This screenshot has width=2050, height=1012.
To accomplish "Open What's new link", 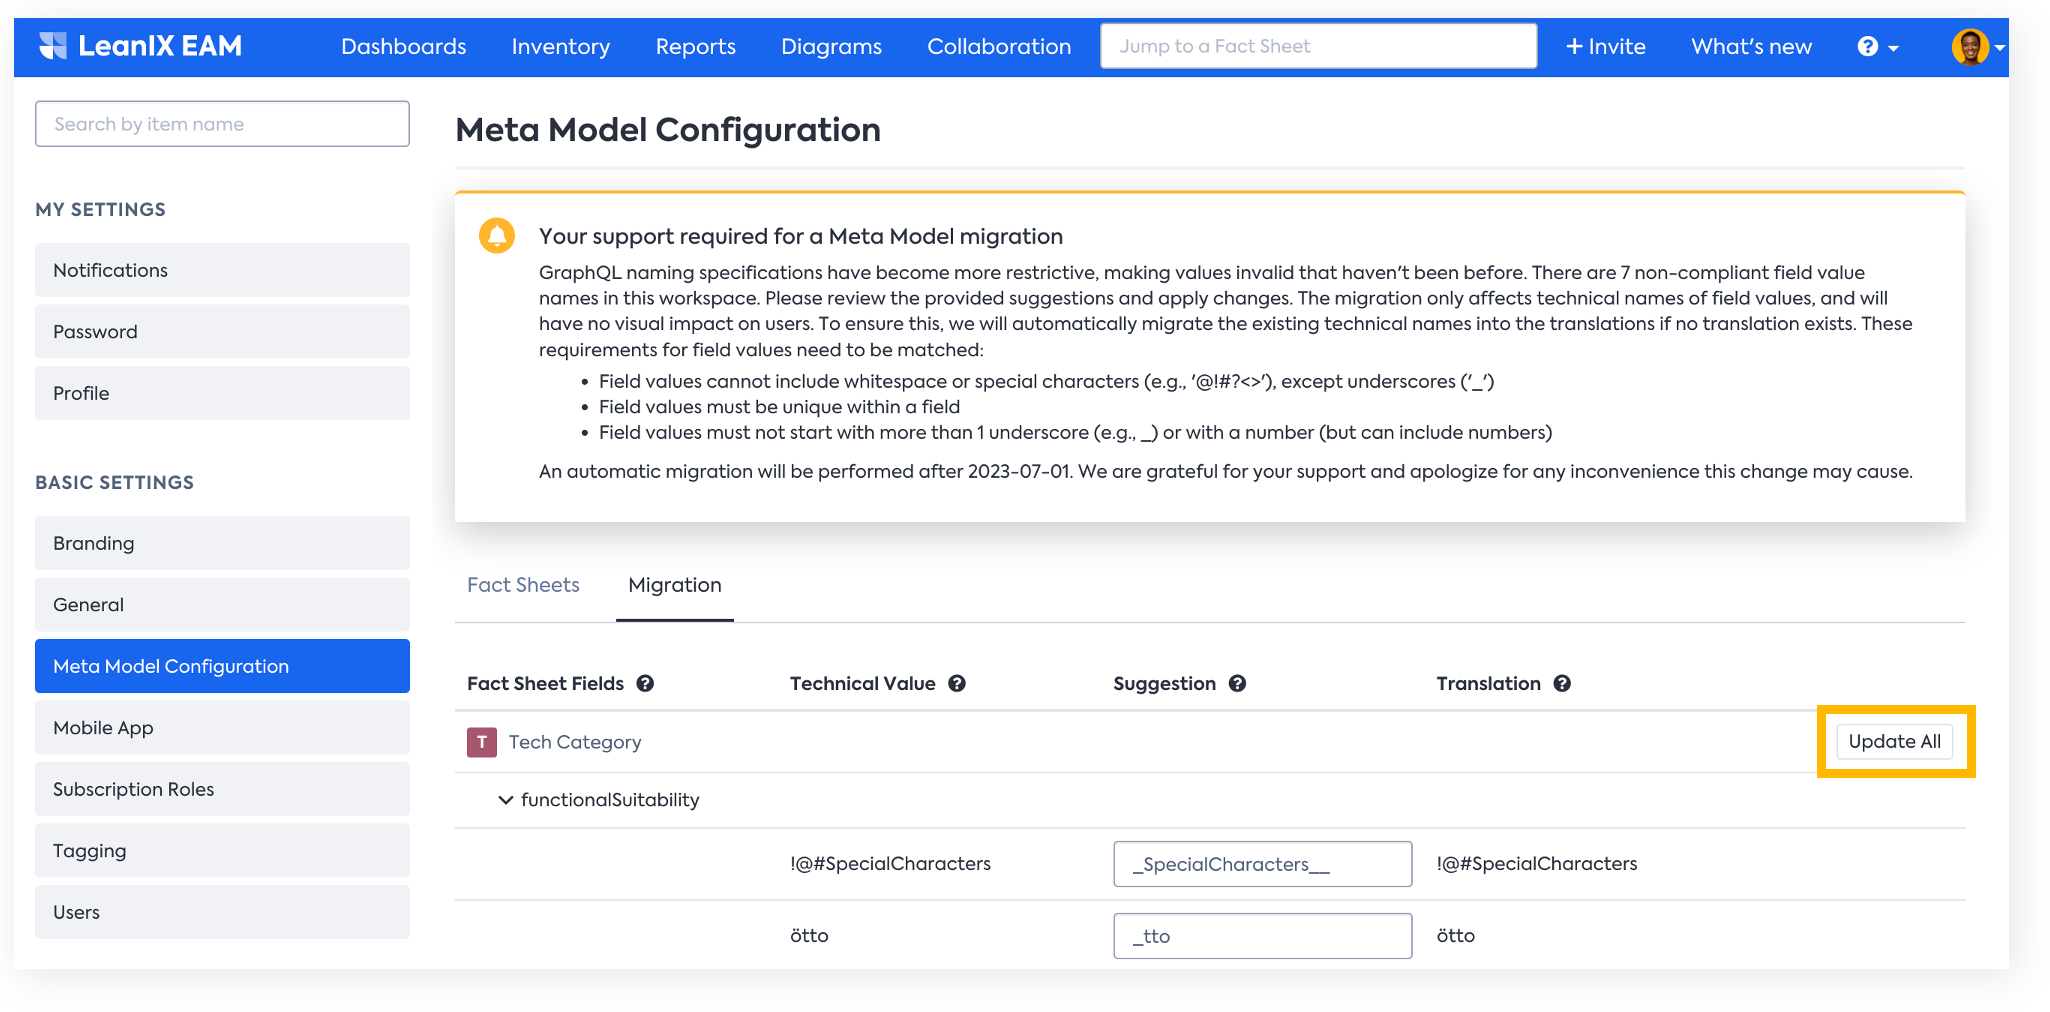I will [x=1751, y=47].
